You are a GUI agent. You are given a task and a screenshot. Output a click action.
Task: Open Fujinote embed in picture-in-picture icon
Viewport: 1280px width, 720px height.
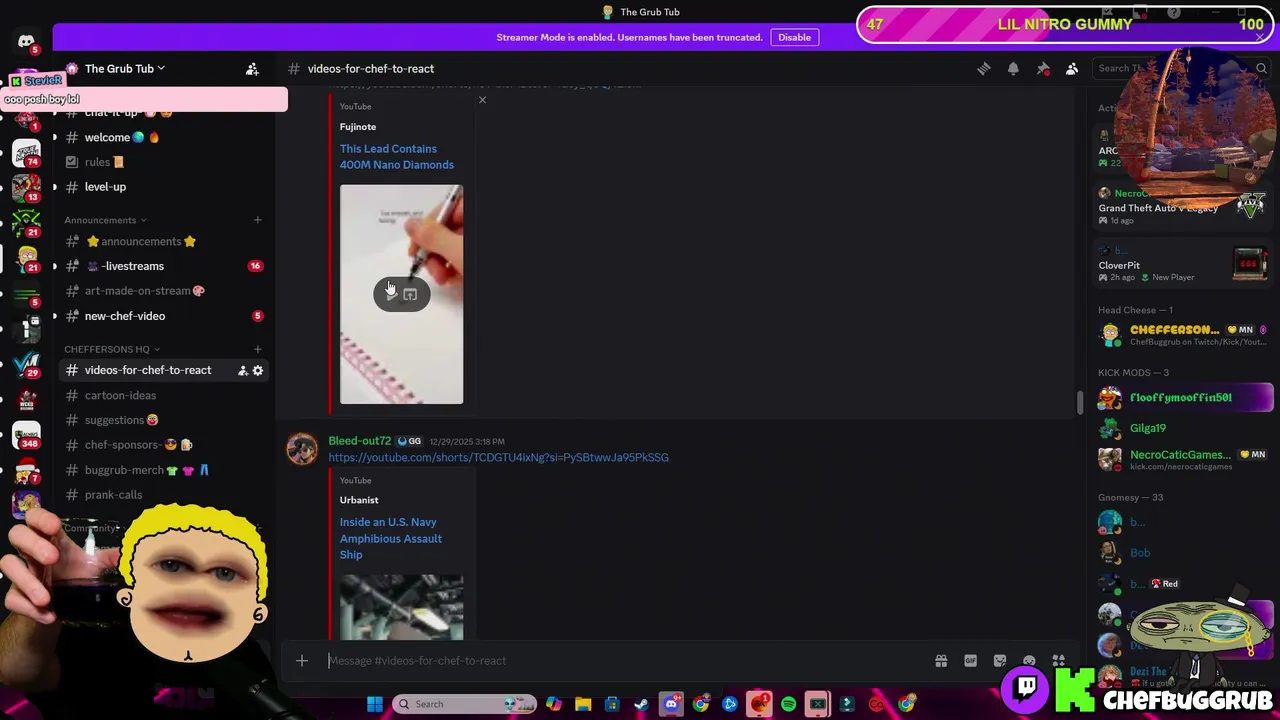pyautogui.click(x=410, y=294)
